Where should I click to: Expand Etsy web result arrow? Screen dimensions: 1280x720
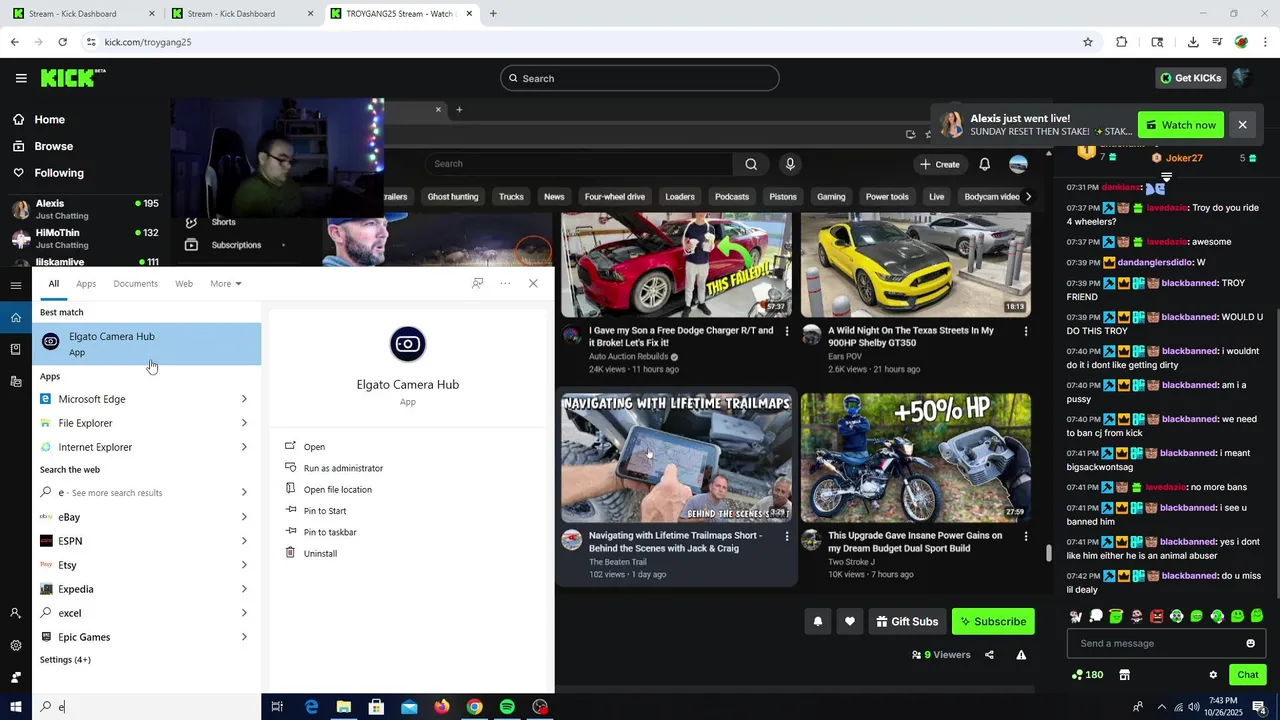coord(244,565)
